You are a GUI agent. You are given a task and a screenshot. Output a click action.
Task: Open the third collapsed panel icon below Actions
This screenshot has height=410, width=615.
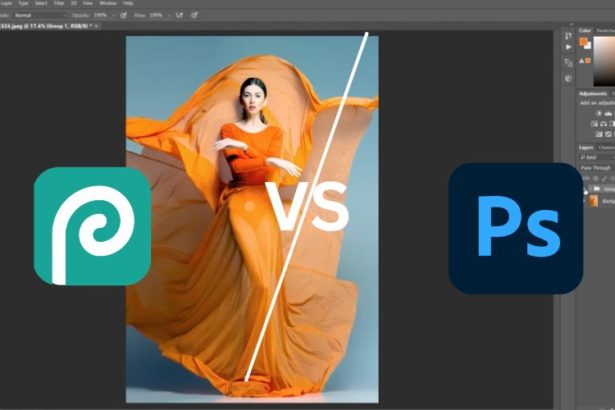[568, 62]
